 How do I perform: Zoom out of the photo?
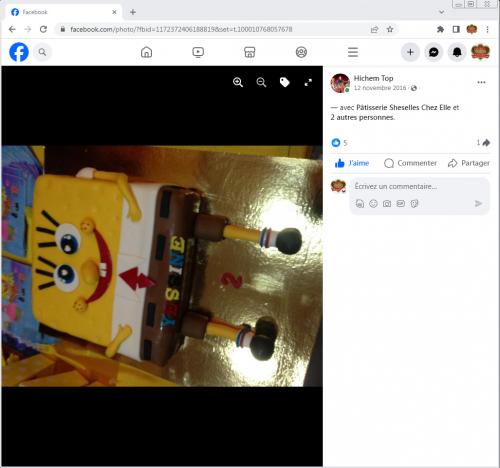pyautogui.click(x=261, y=82)
